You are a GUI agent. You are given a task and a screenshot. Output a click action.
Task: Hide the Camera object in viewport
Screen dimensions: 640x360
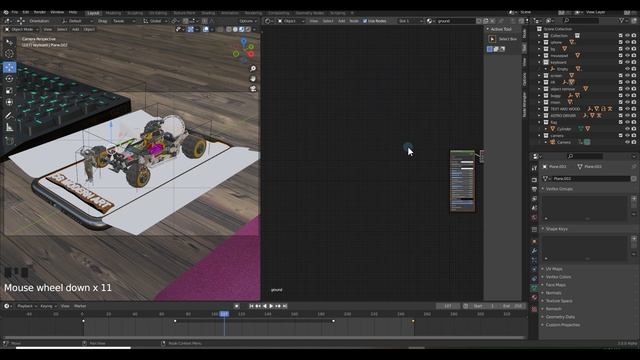(627, 142)
